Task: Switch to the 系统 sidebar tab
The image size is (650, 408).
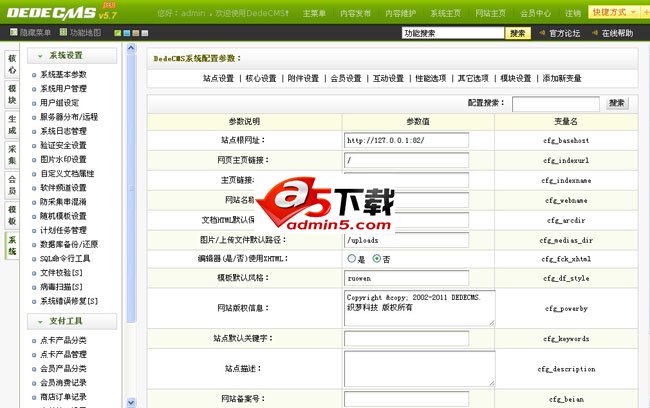Action: [12, 246]
